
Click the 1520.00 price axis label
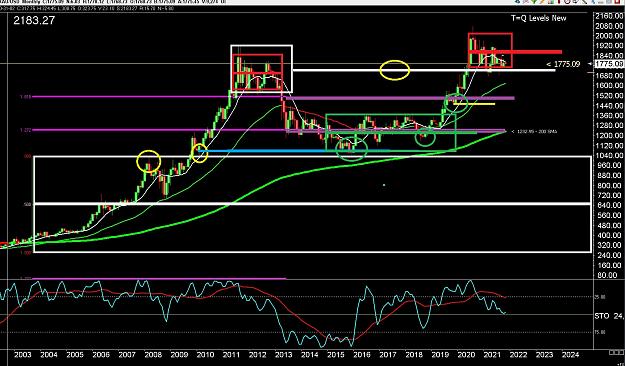pyautogui.click(x=609, y=96)
